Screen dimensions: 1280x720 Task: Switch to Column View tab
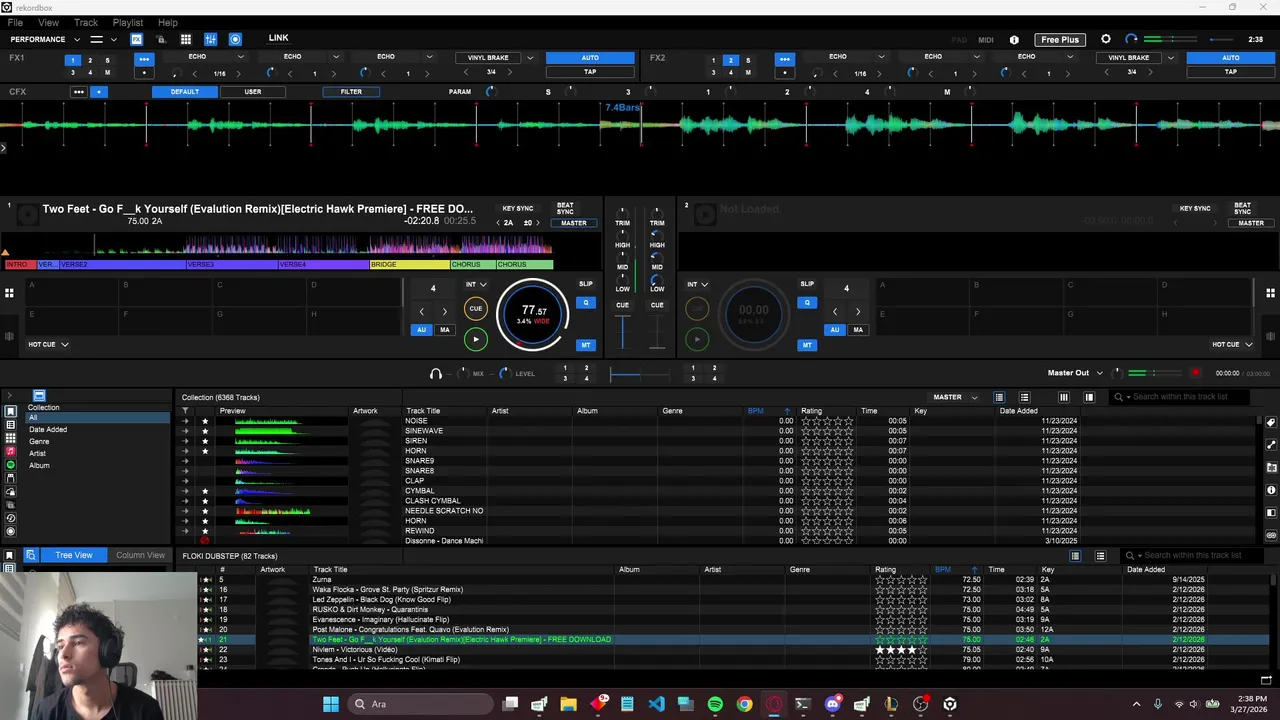click(140, 555)
